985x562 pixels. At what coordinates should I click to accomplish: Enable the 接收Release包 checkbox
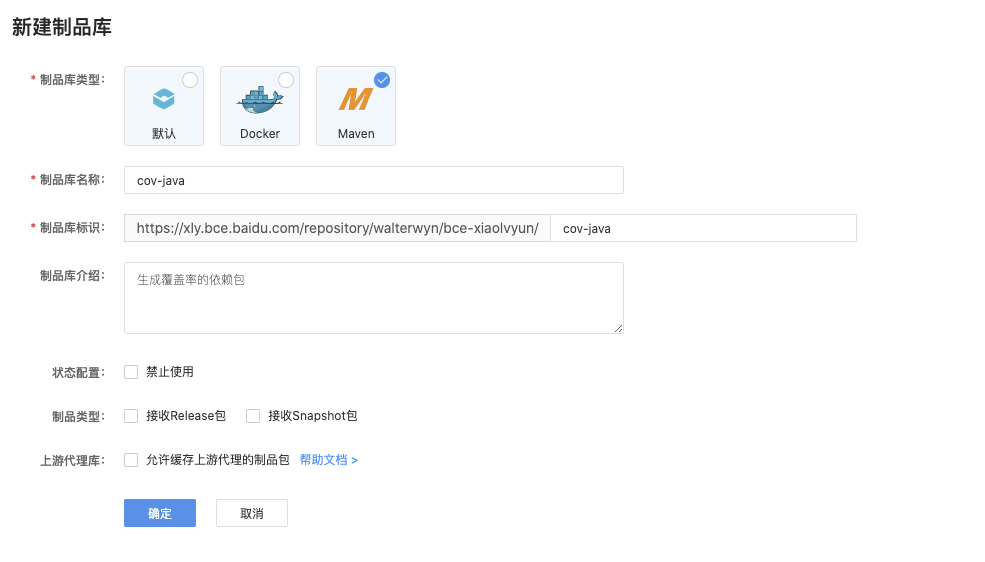pos(131,416)
